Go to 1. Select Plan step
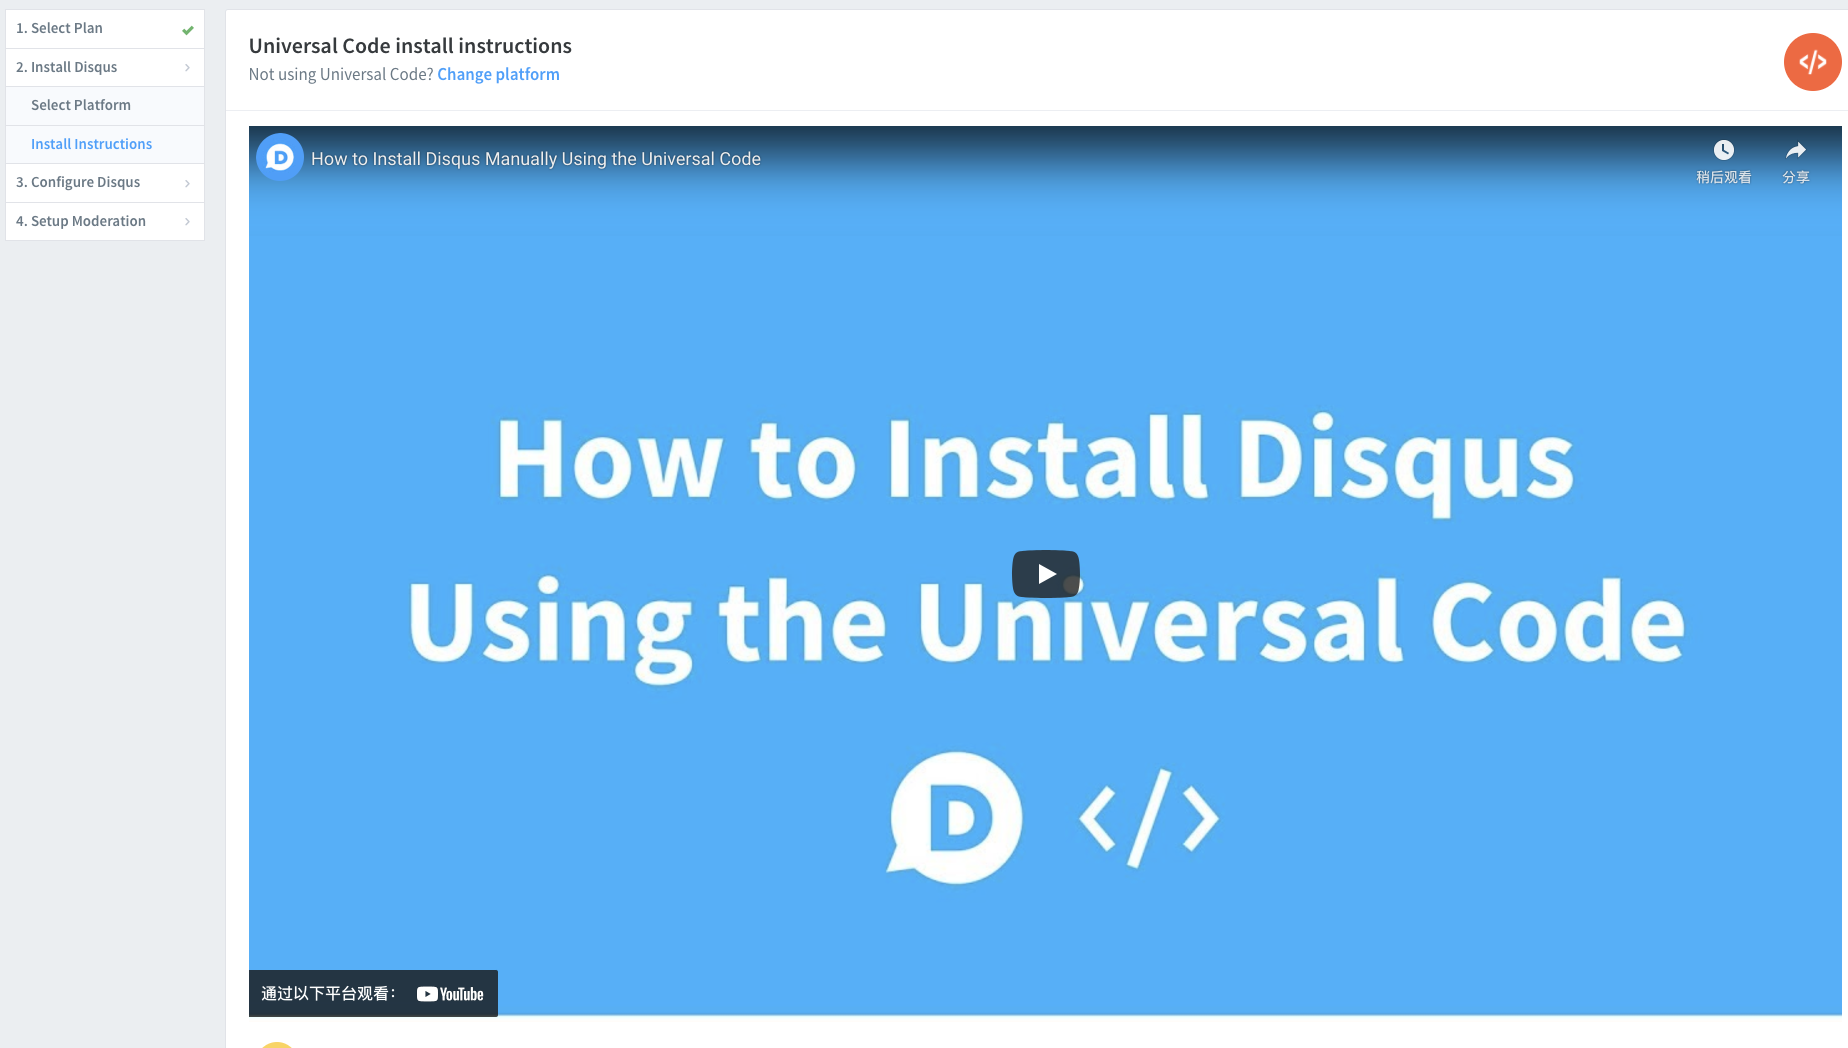 [105, 29]
